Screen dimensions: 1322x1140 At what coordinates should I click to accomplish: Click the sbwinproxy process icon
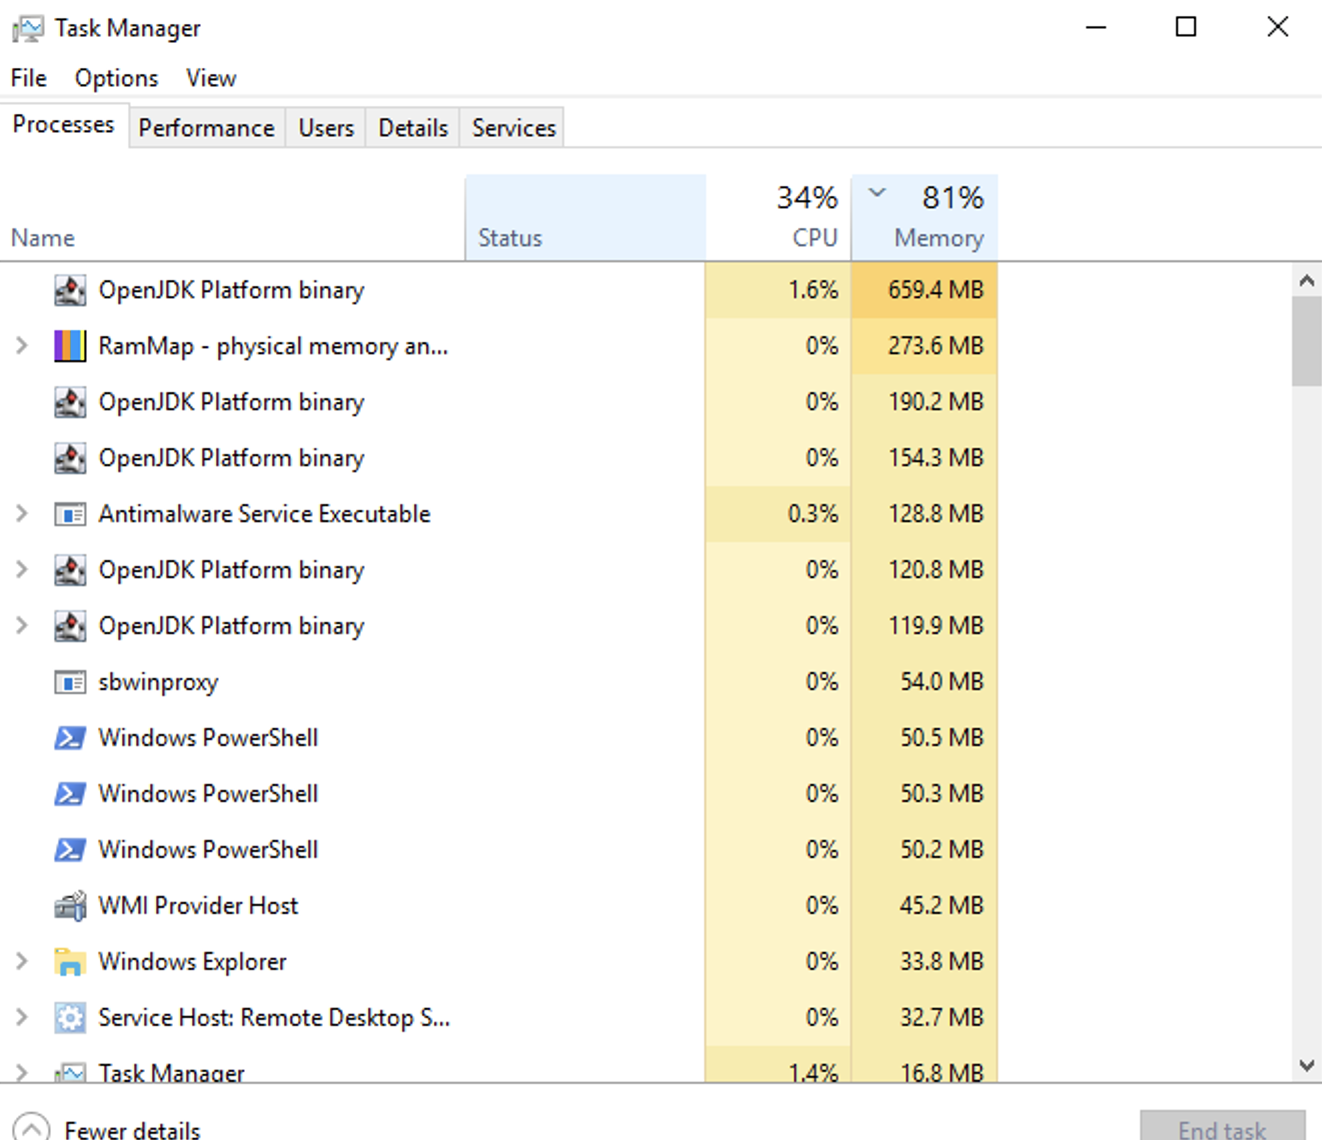tap(70, 682)
